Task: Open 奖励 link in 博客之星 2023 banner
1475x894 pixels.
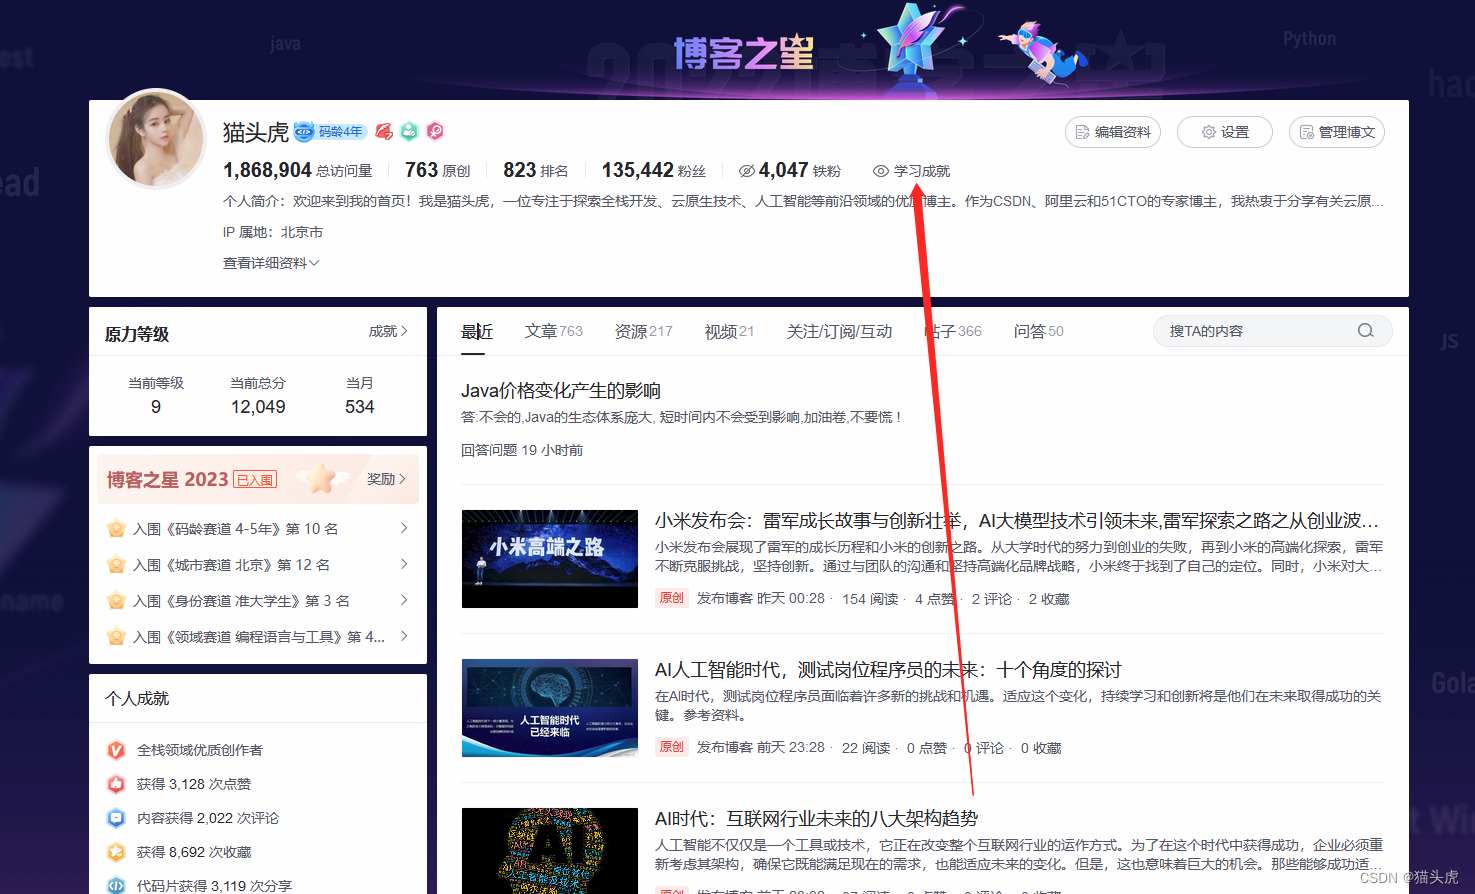Action: 386,479
